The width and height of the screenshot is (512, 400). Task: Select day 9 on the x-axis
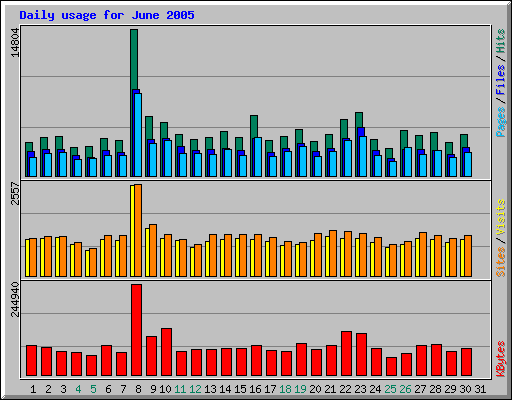pos(153,389)
